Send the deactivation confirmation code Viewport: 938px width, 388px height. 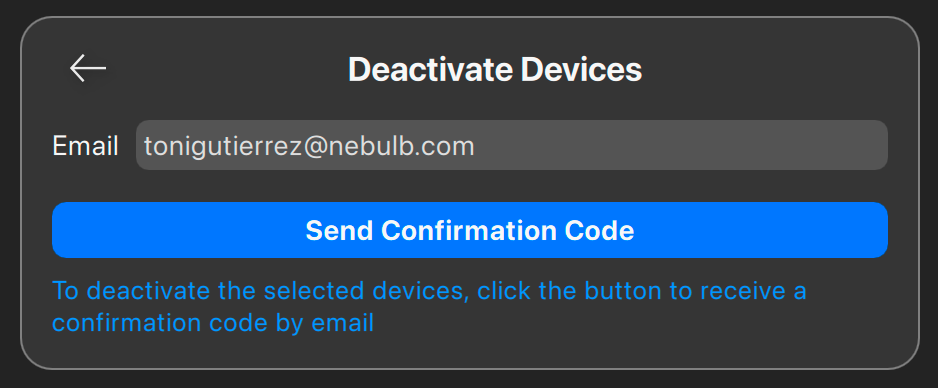coord(470,230)
